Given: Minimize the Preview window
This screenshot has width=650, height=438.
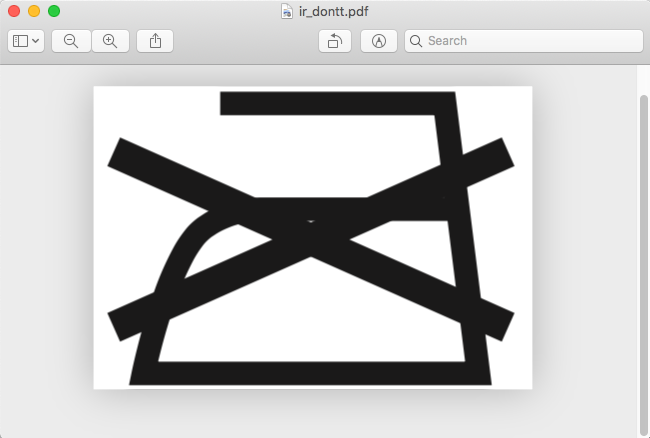Looking at the screenshot, I should 34,11.
